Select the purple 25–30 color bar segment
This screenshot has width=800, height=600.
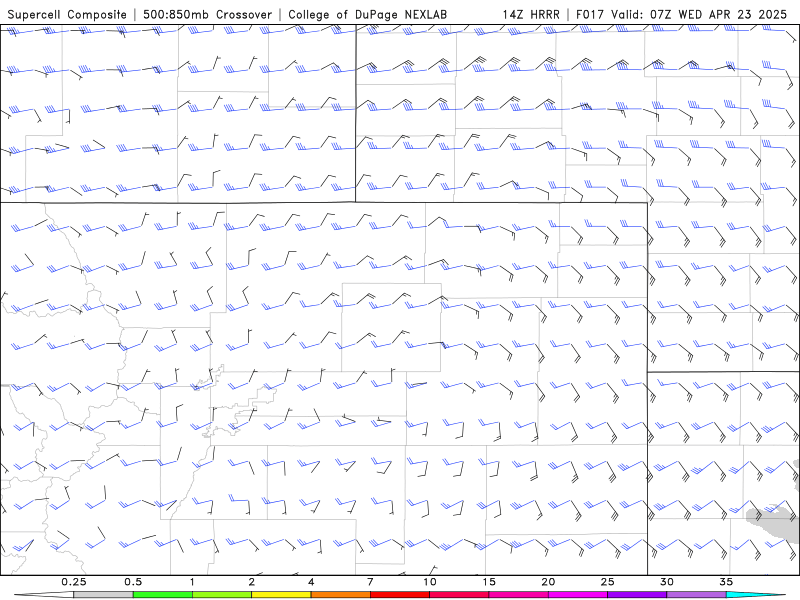[x=637, y=595]
